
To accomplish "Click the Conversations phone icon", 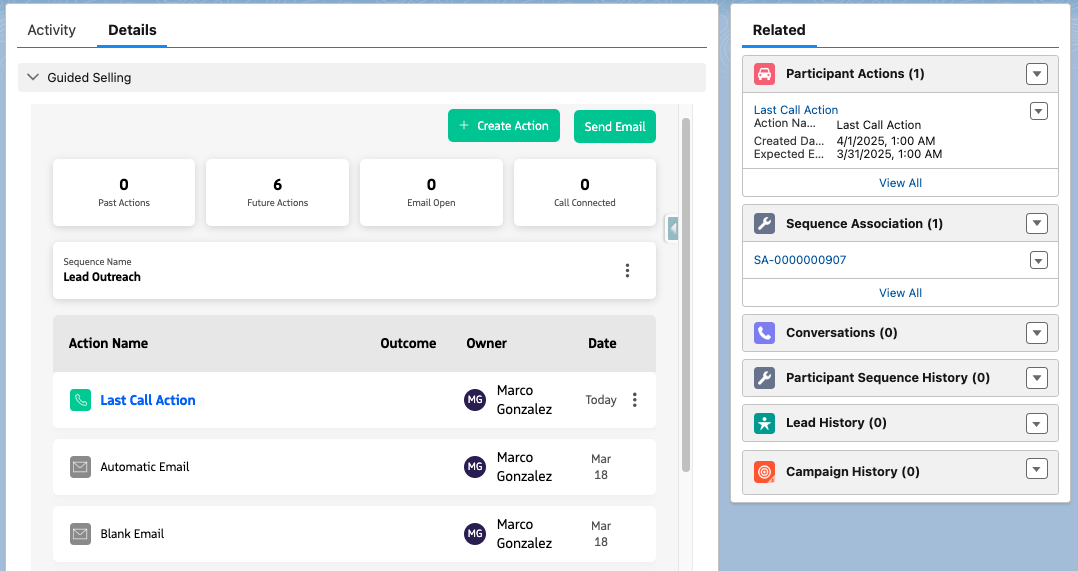I will click(765, 333).
